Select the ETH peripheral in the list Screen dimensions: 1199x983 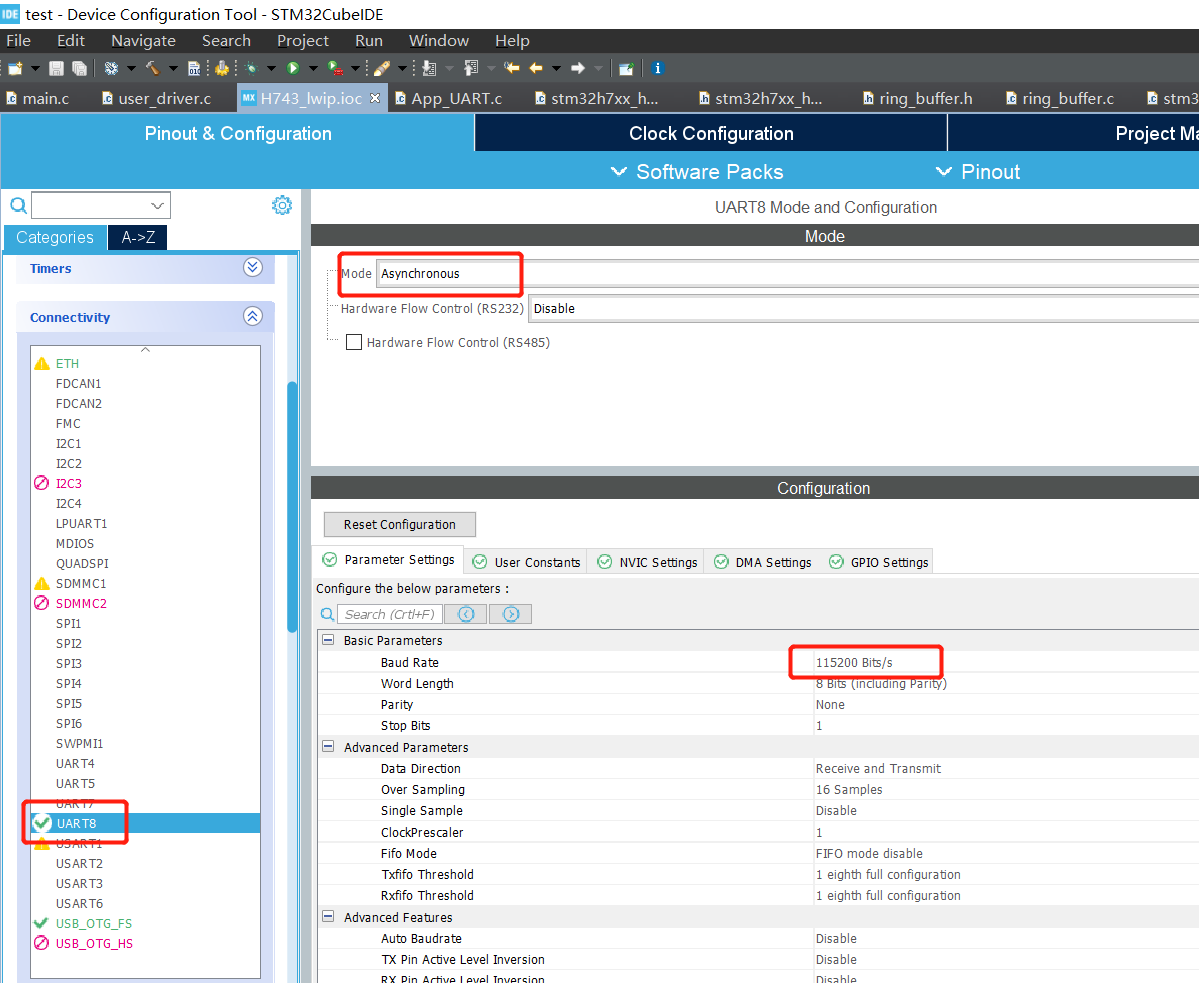pyautogui.click(x=67, y=363)
